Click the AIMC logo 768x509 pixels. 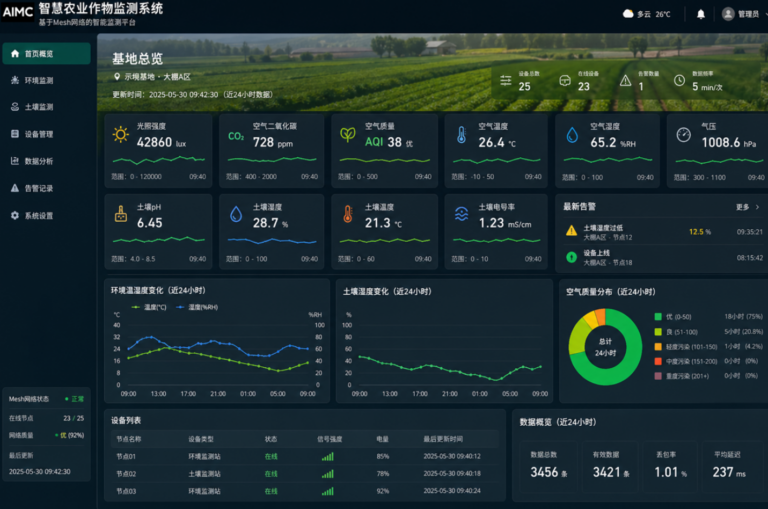point(18,11)
